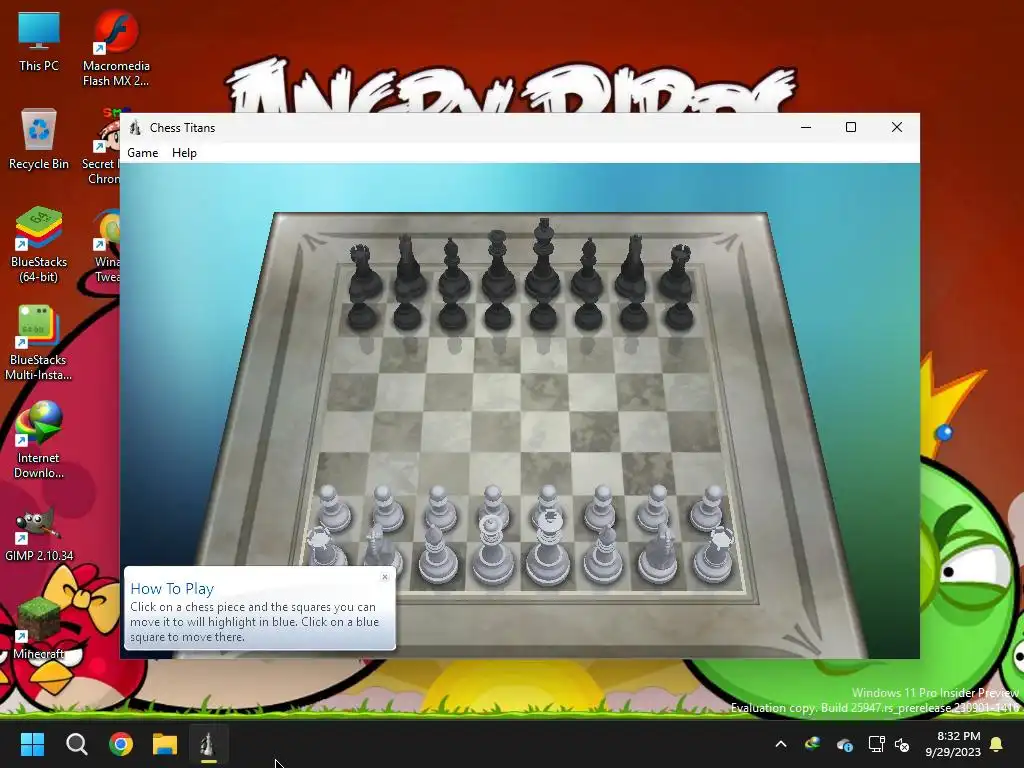Select the Recycle Bin desktop icon
Viewport: 1024px width, 768px height.
[39, 140]
